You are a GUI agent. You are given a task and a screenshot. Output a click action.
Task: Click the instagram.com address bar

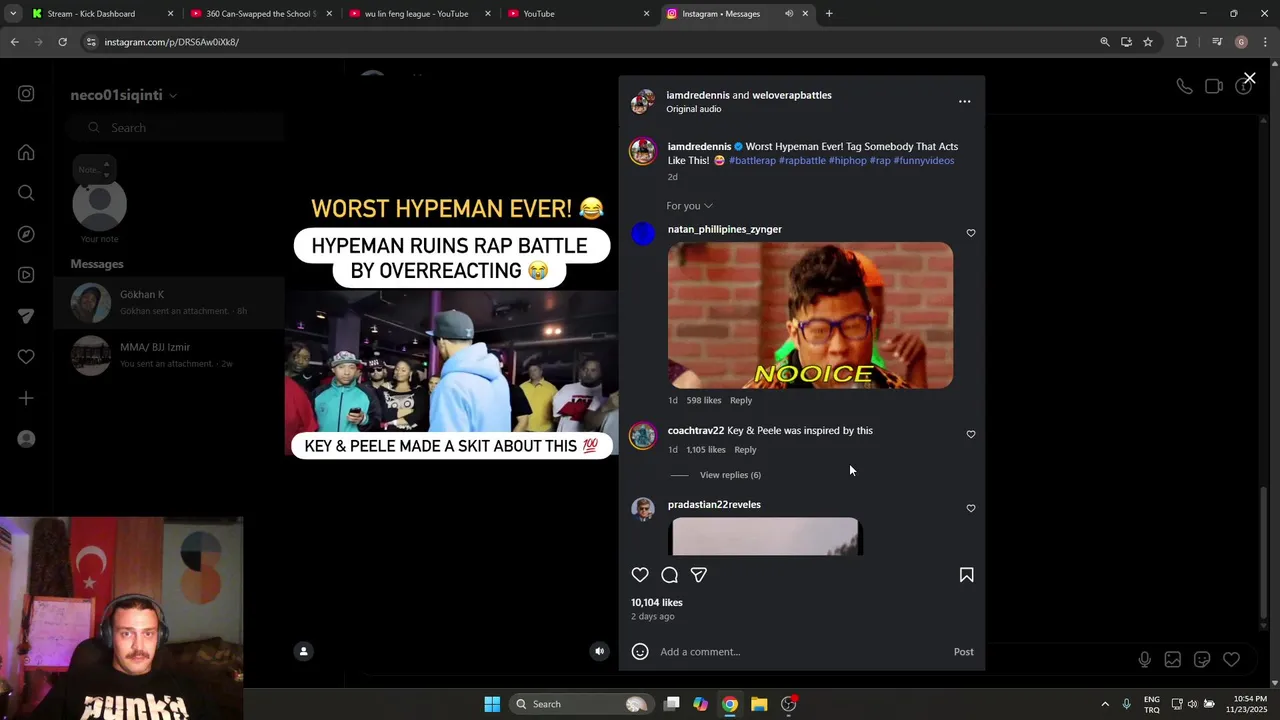[590, 42]
